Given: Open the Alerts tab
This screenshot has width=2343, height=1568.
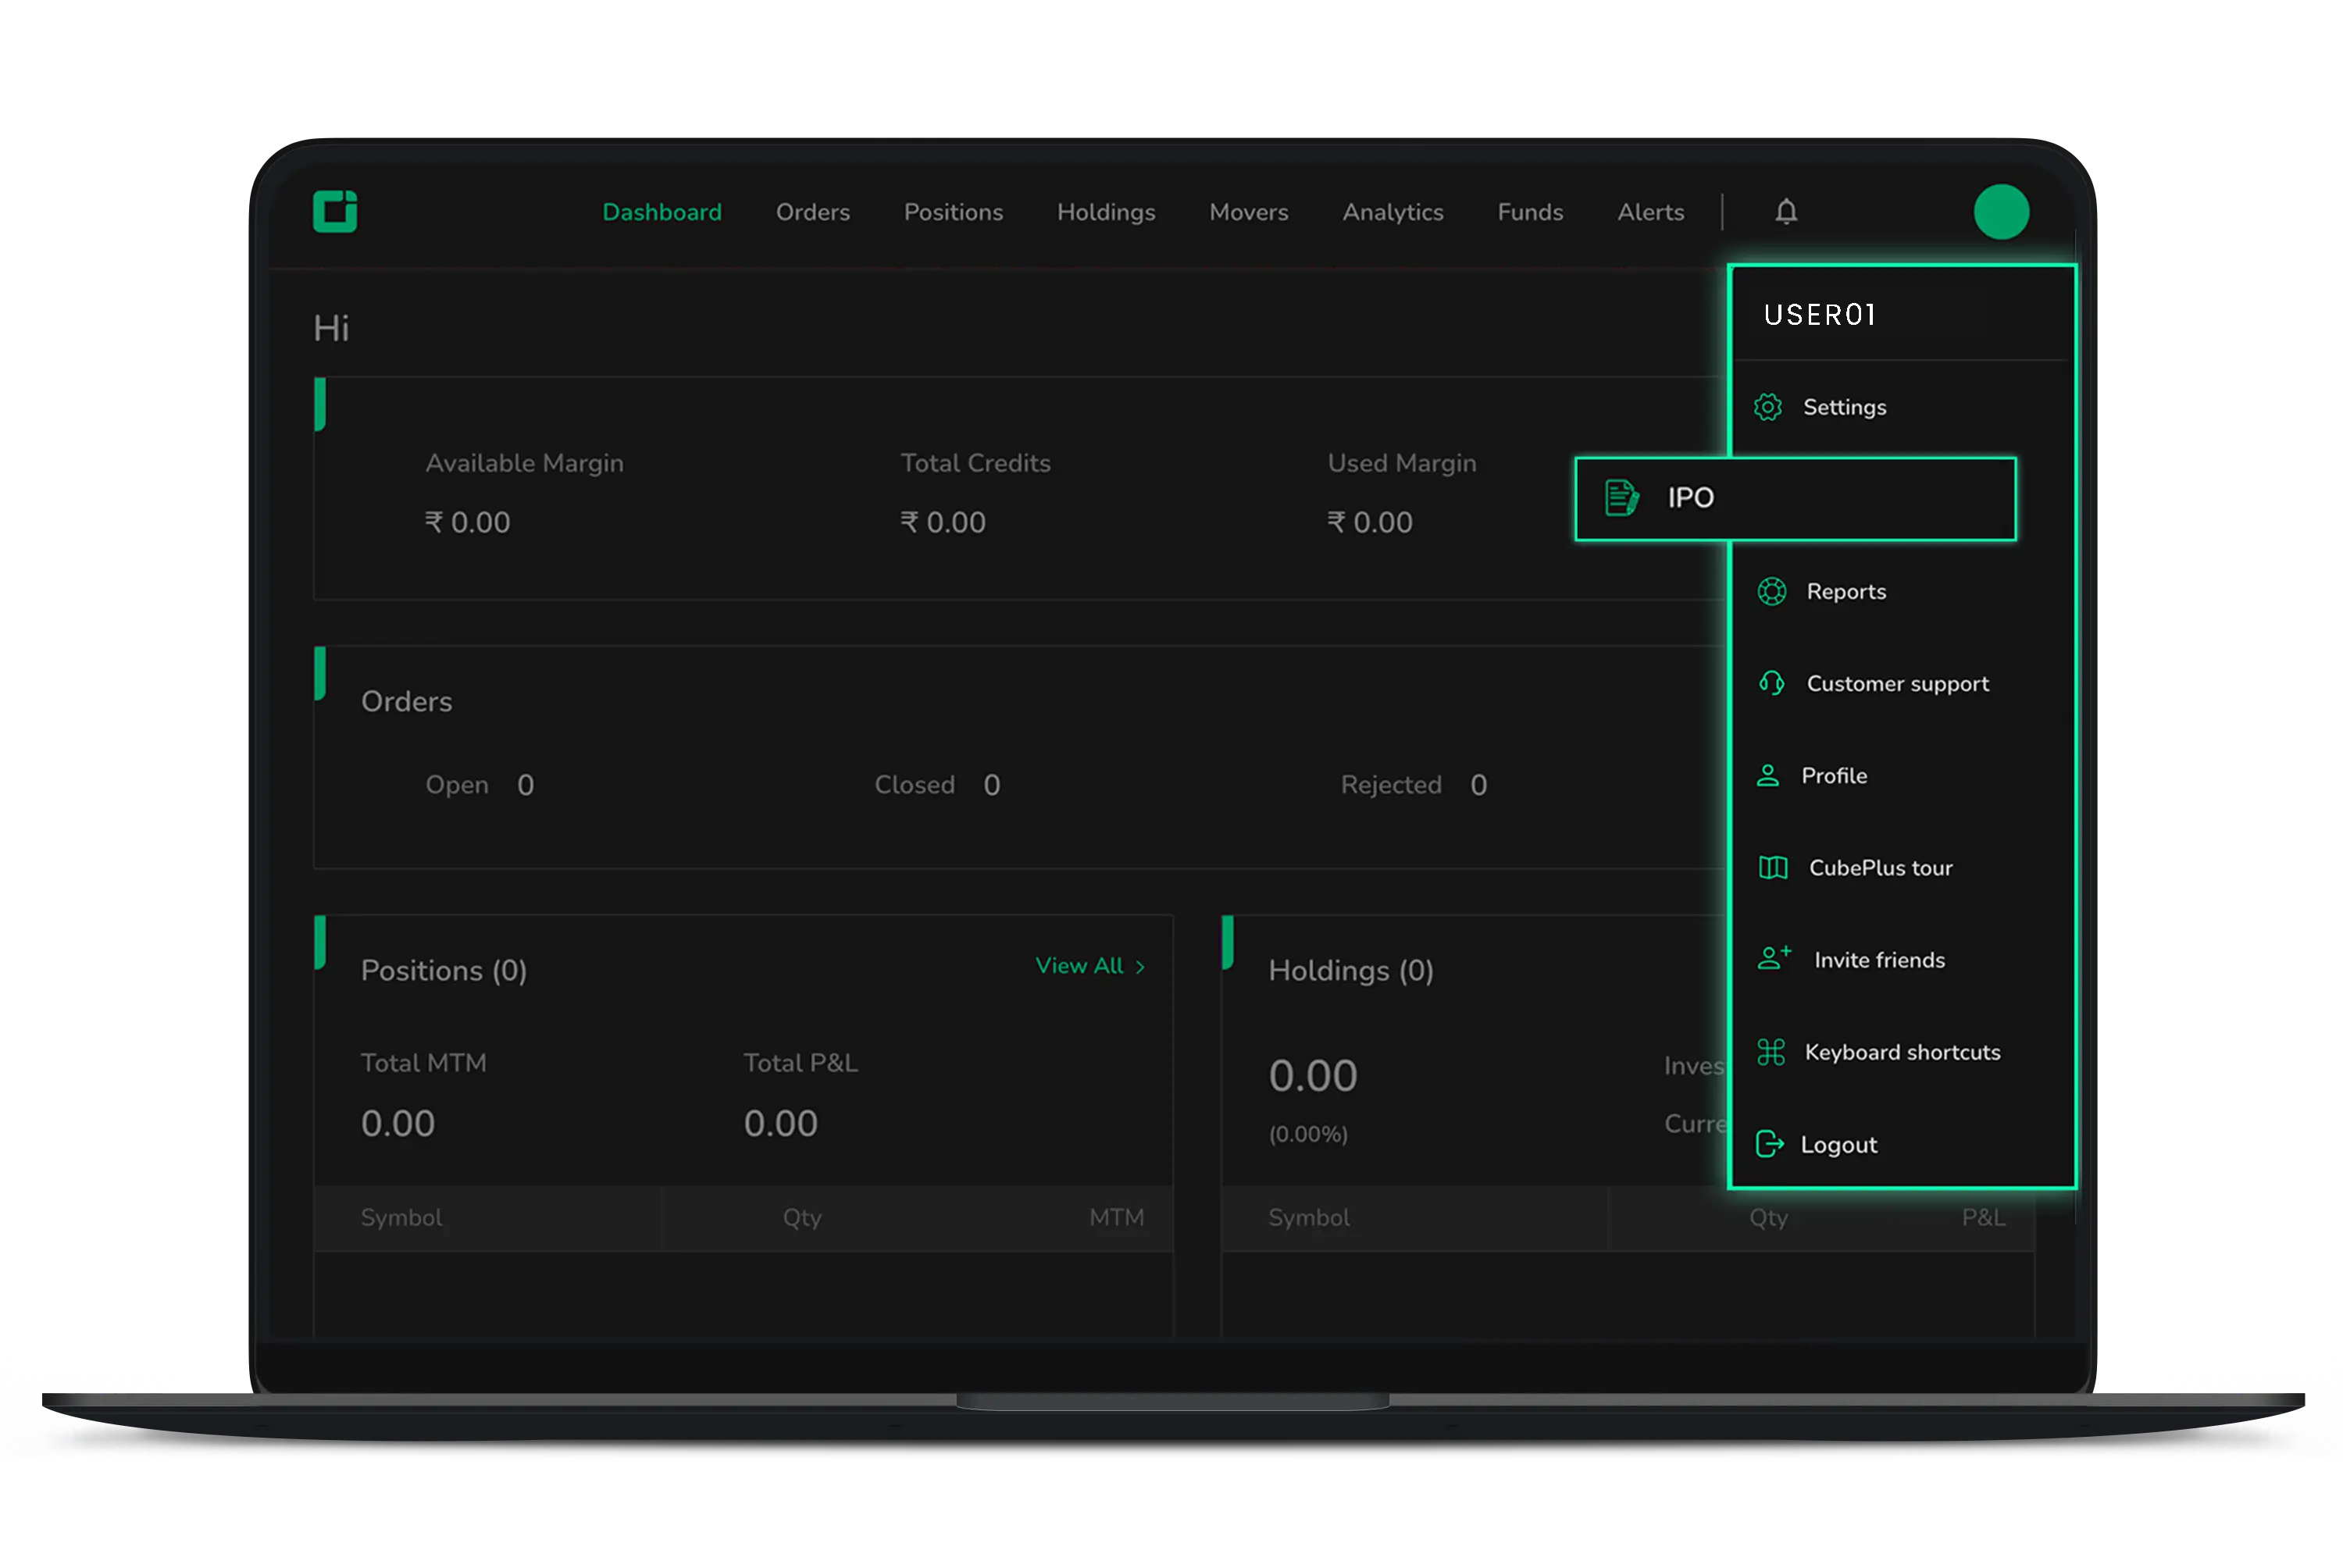Looking at the screenshot, I should (x=1650, y=212).
